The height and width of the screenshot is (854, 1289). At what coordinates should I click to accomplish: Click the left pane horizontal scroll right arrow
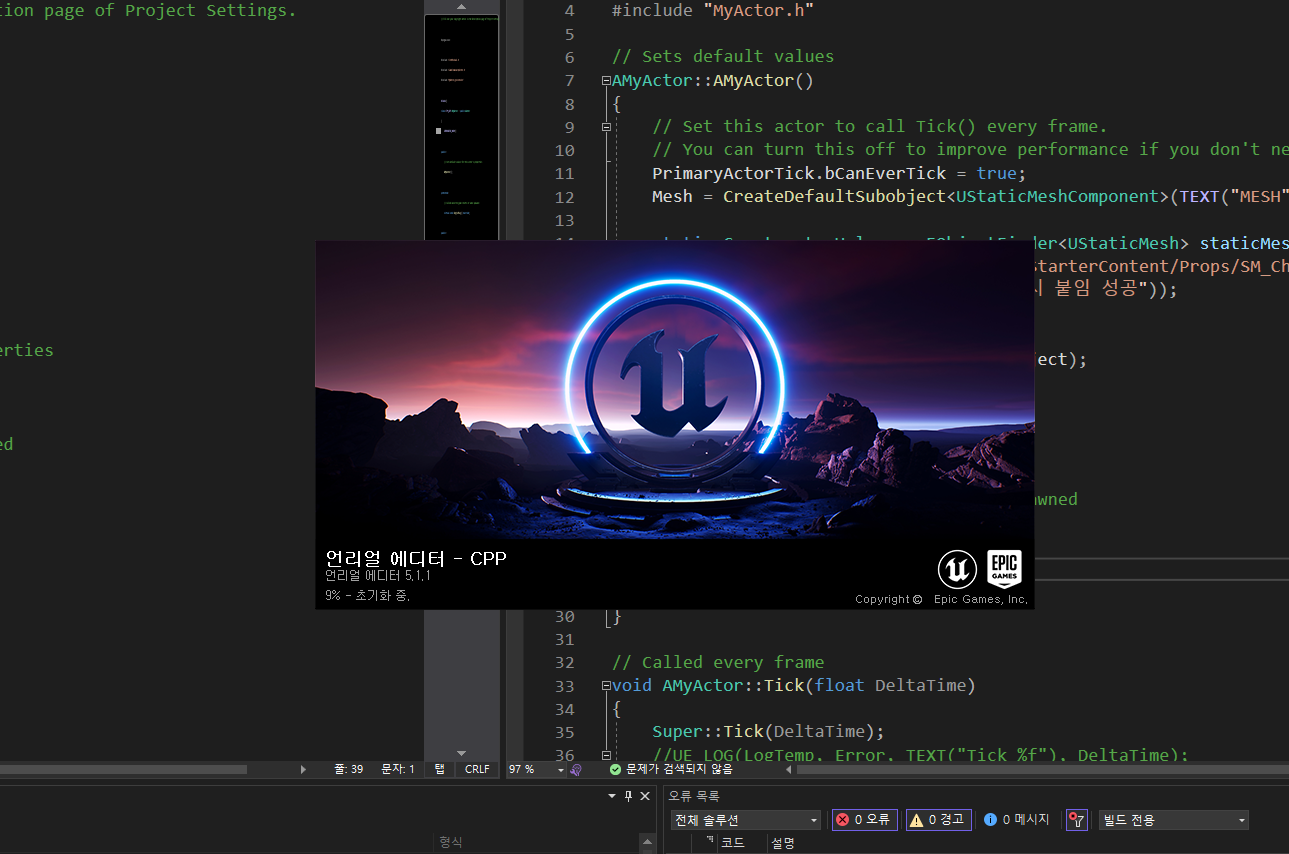304,770
